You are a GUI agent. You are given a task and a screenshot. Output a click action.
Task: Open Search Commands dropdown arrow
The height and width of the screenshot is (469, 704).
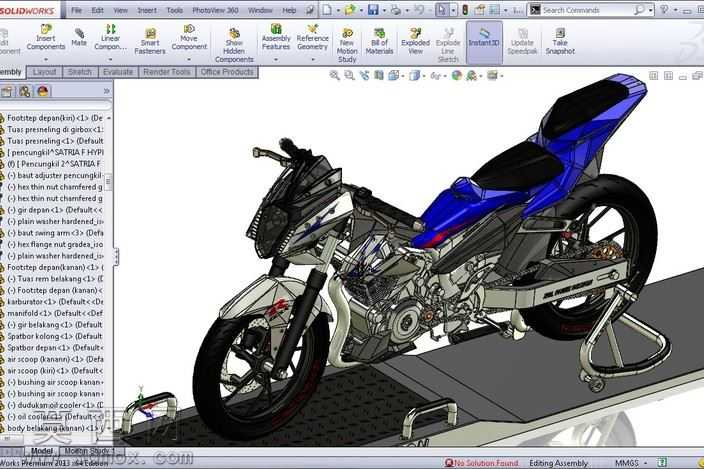point(651,10)
